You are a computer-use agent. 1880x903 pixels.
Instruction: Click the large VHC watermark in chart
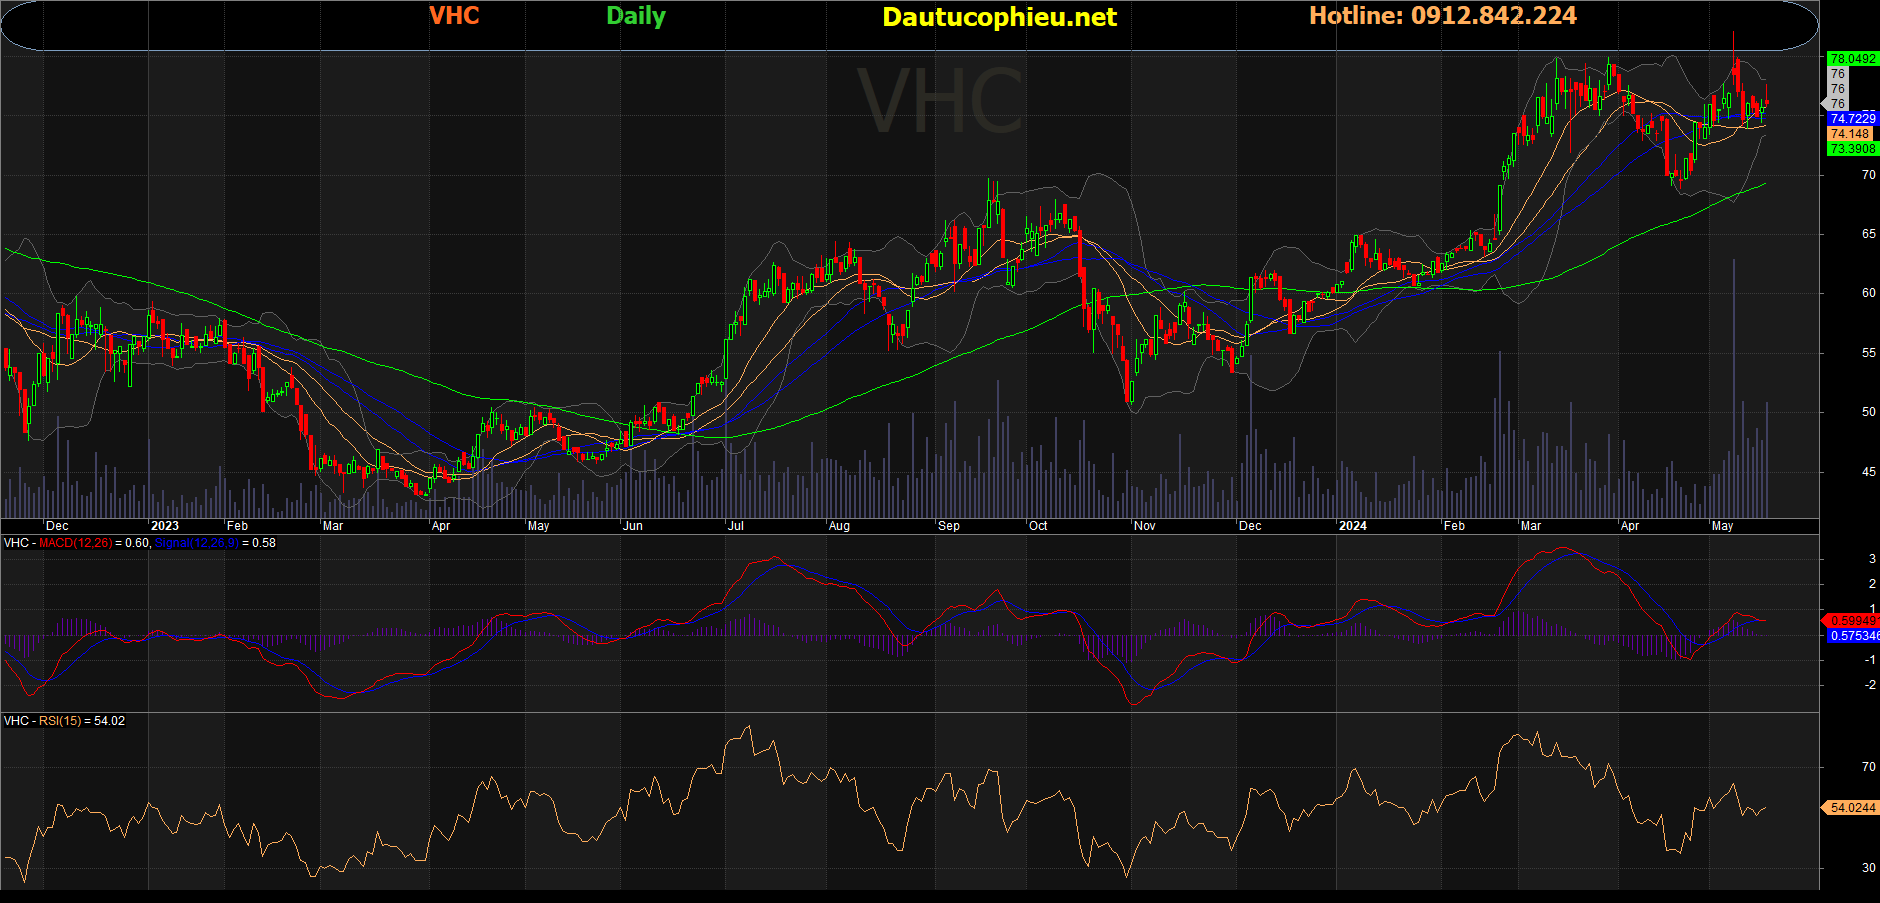click(x=940, y=102)
